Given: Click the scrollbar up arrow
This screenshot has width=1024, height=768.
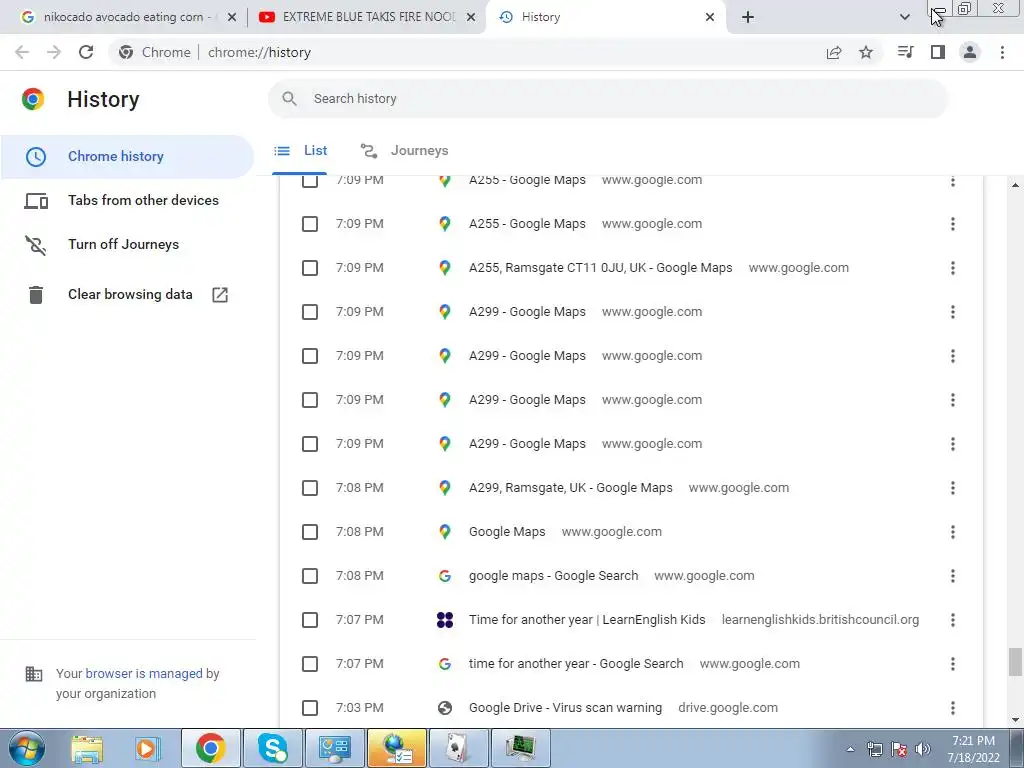Looking at the screenshot, I should pyautogui.click(x=1015, y=185).
